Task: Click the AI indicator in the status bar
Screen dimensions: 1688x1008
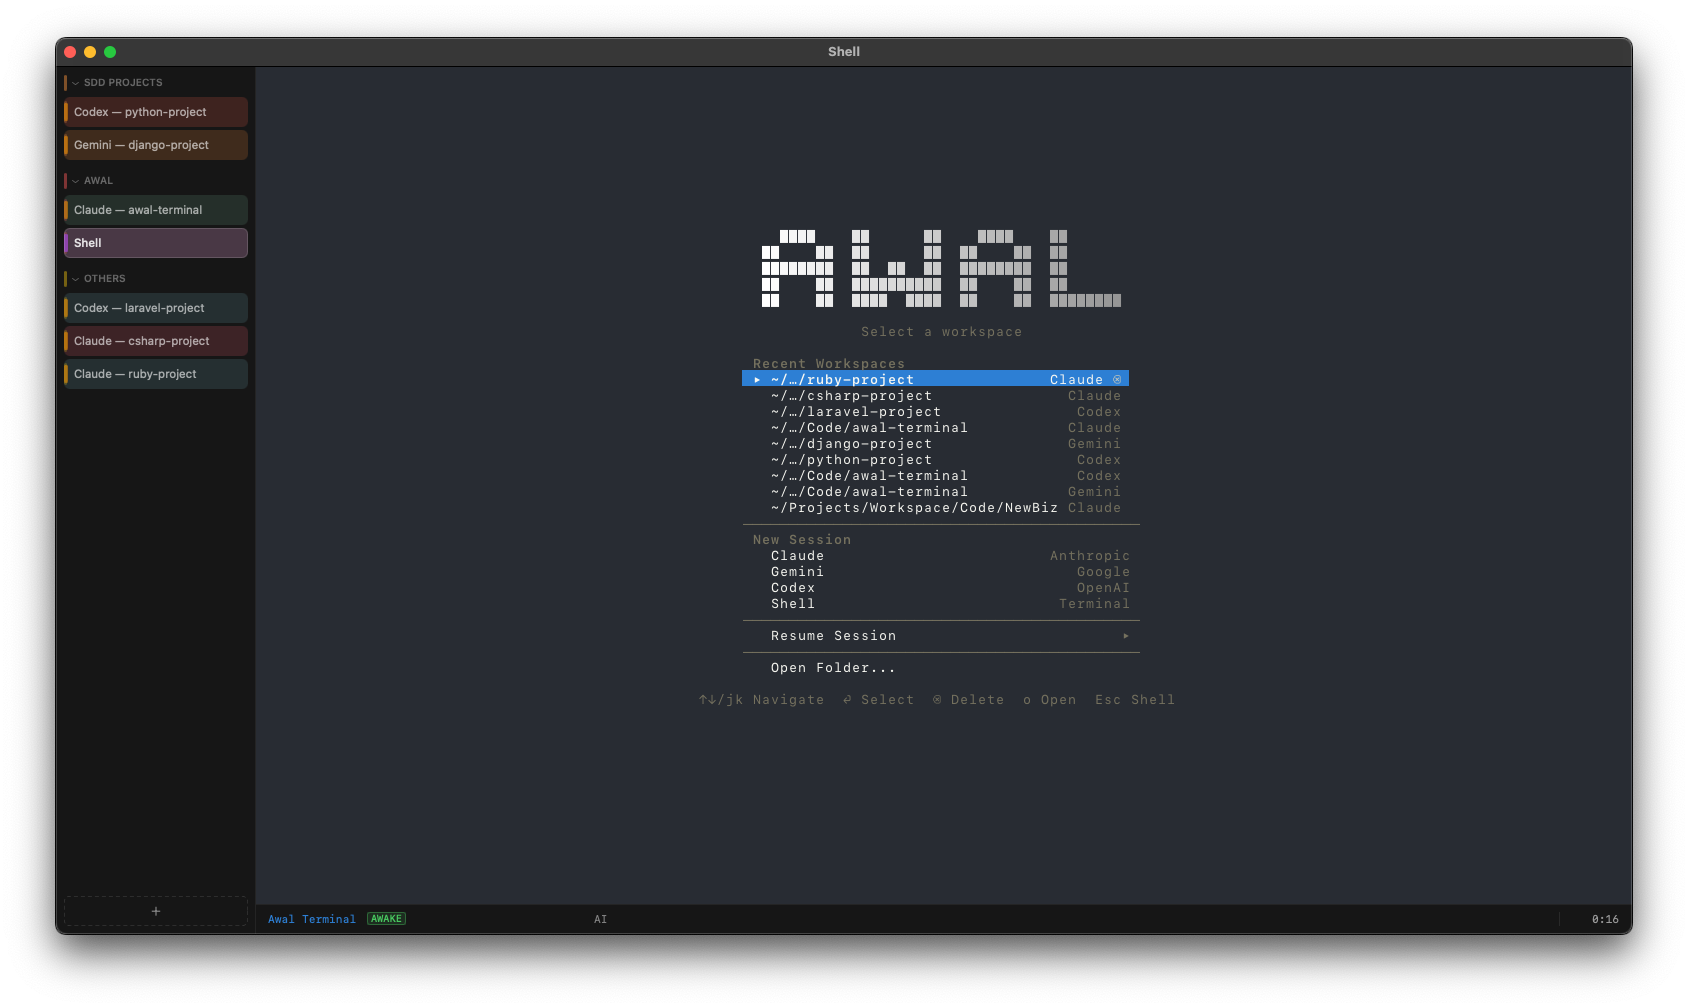Action: point(599,918)
